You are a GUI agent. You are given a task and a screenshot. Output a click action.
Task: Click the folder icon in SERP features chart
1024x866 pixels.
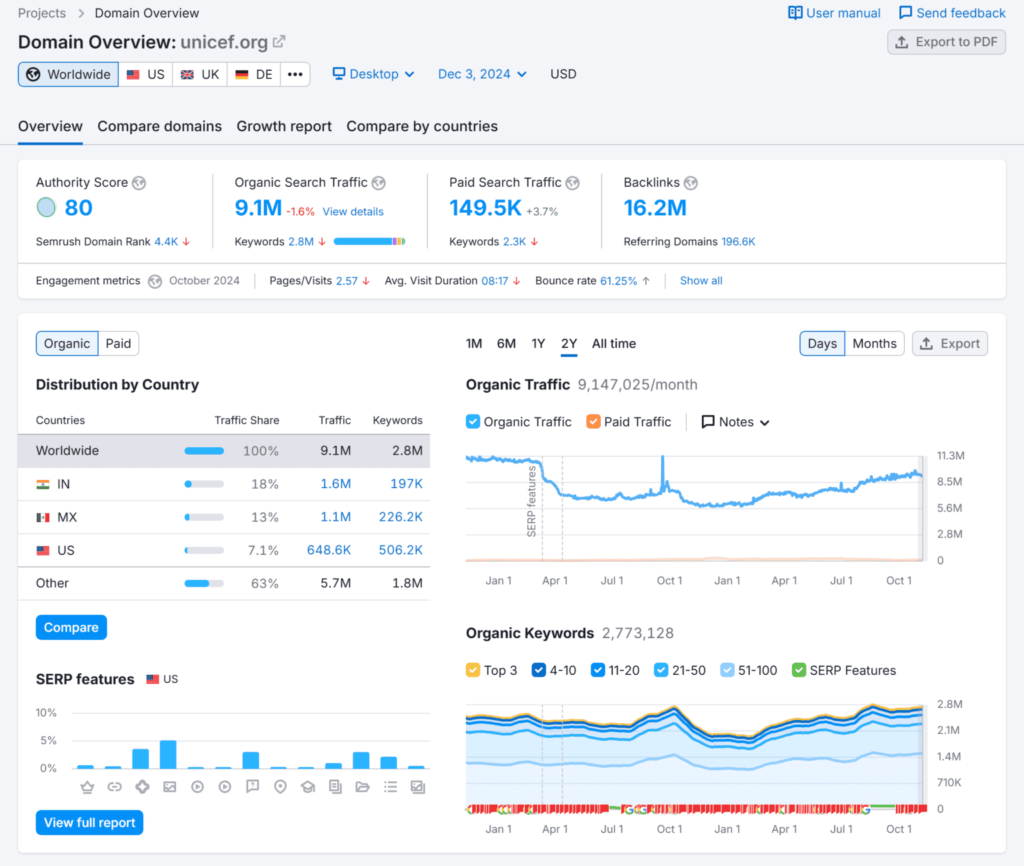pos(362,787)
